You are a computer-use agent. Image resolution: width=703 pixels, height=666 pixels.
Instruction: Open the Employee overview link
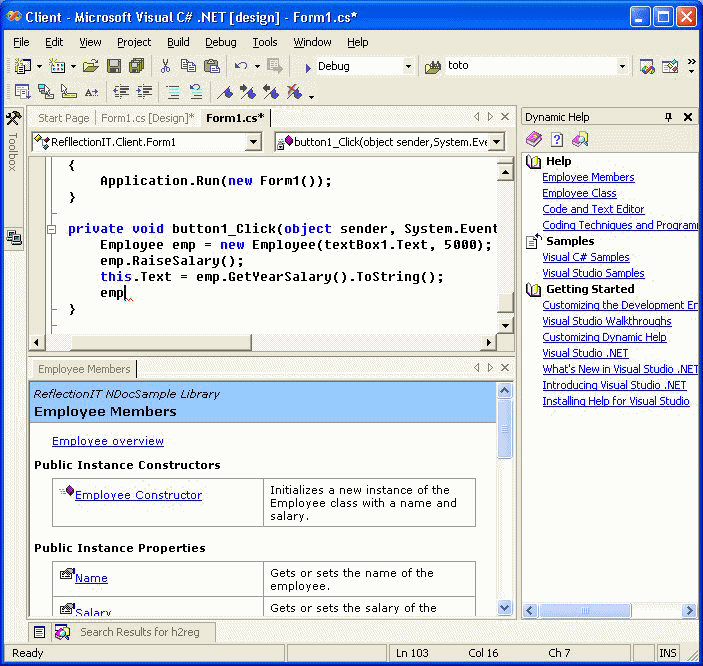[108, 441]
